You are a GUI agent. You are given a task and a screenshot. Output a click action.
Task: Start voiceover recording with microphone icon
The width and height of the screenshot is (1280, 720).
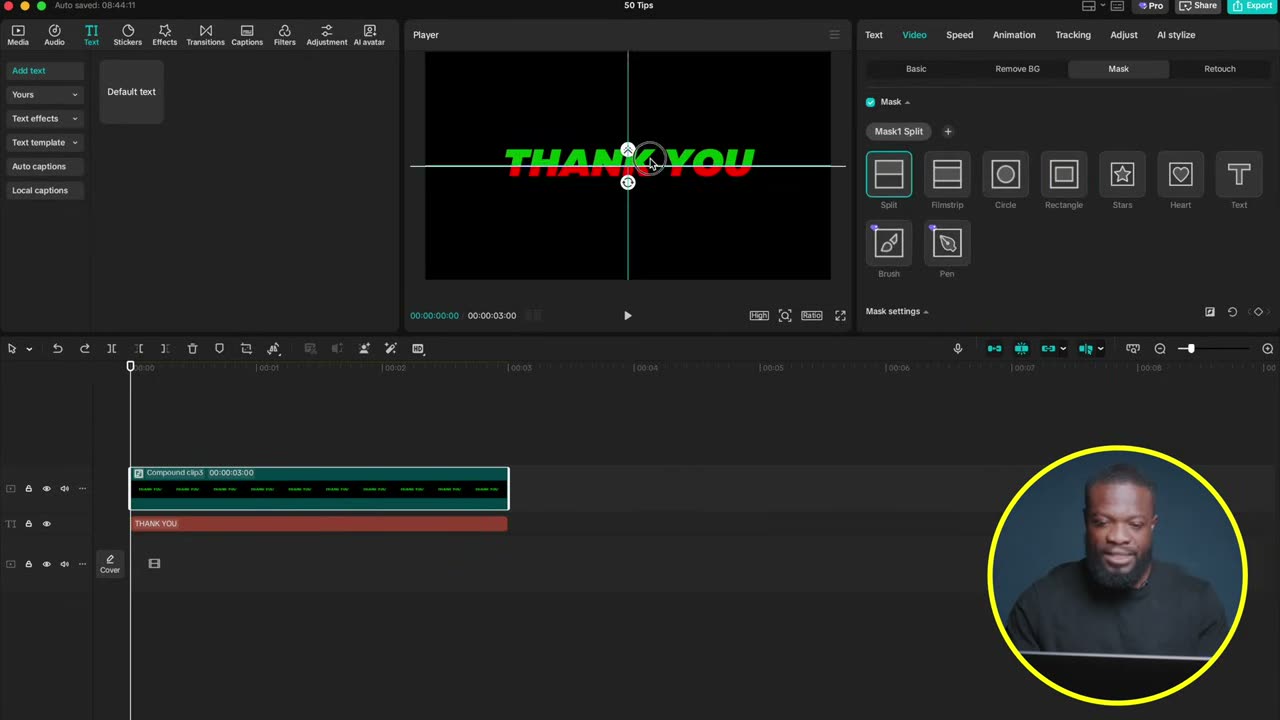point(957,349)
